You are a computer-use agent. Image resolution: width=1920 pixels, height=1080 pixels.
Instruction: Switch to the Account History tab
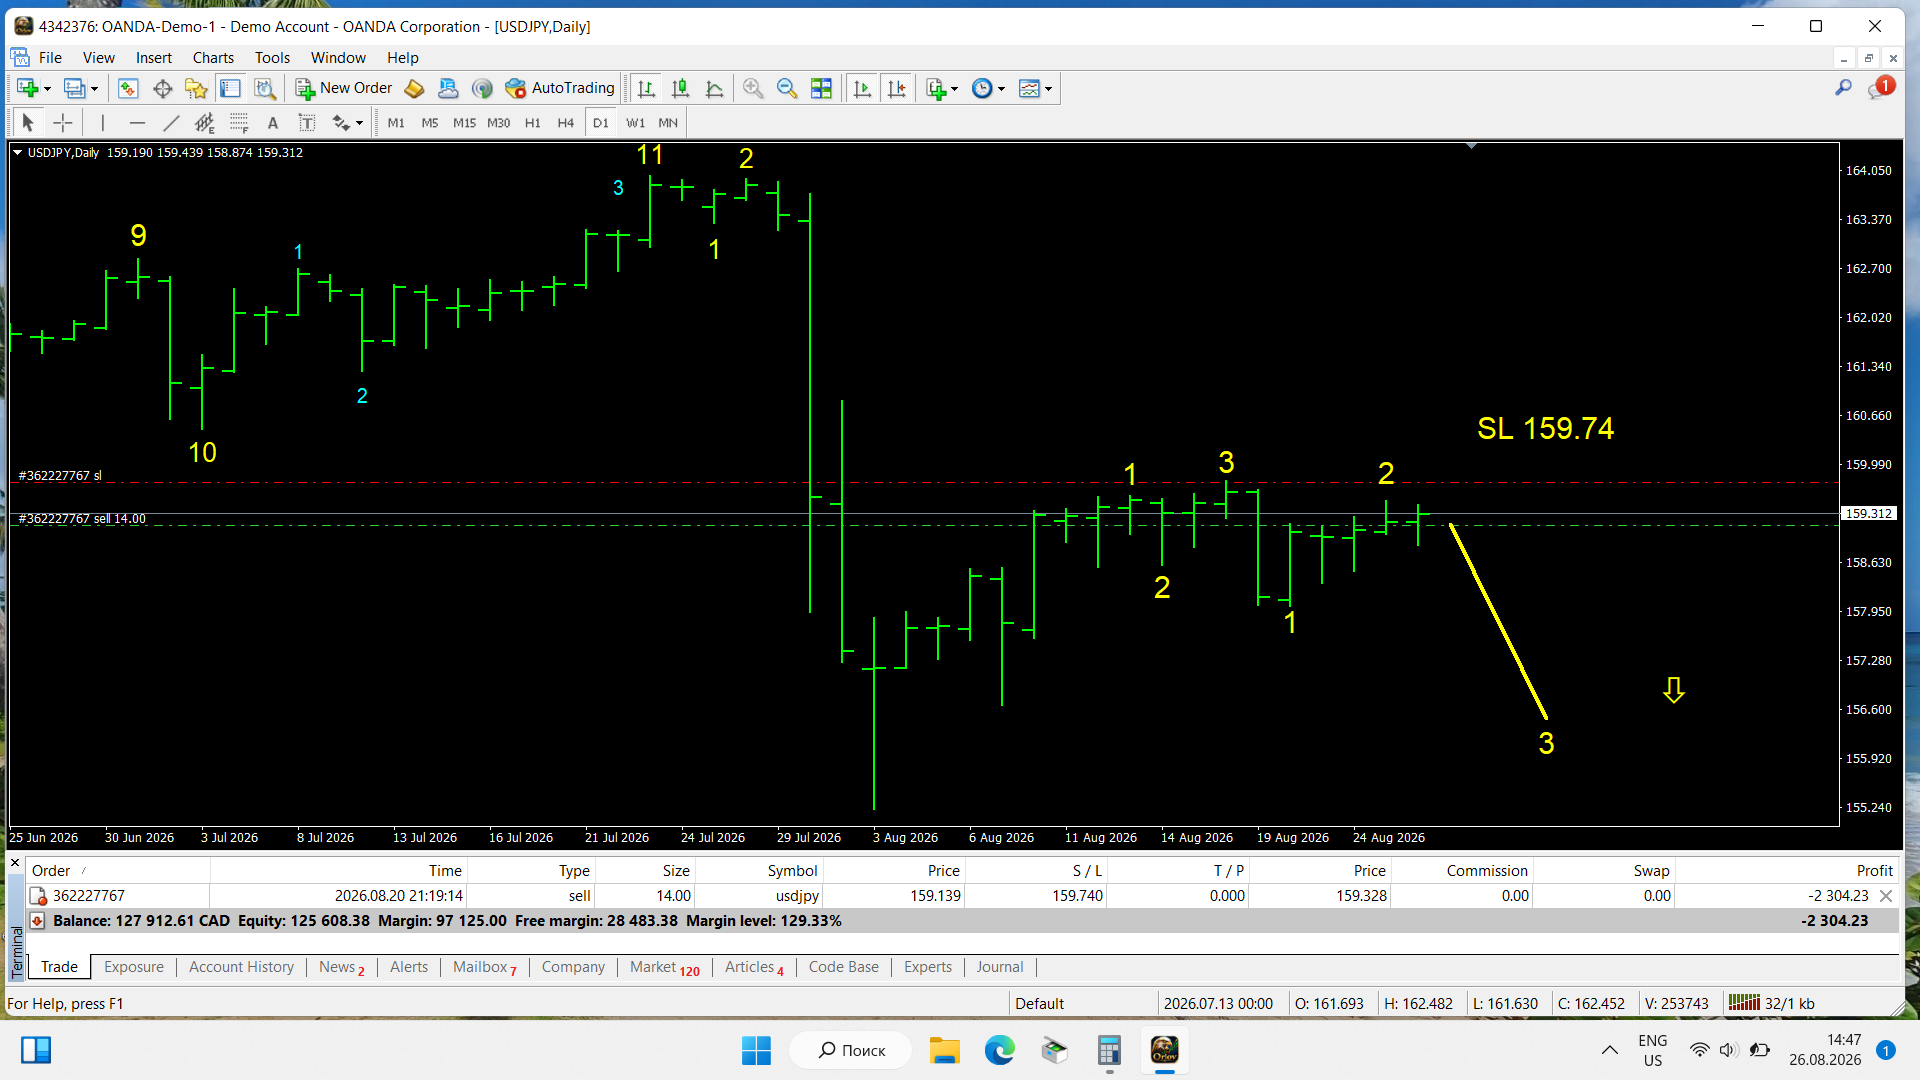coord(241,967)
